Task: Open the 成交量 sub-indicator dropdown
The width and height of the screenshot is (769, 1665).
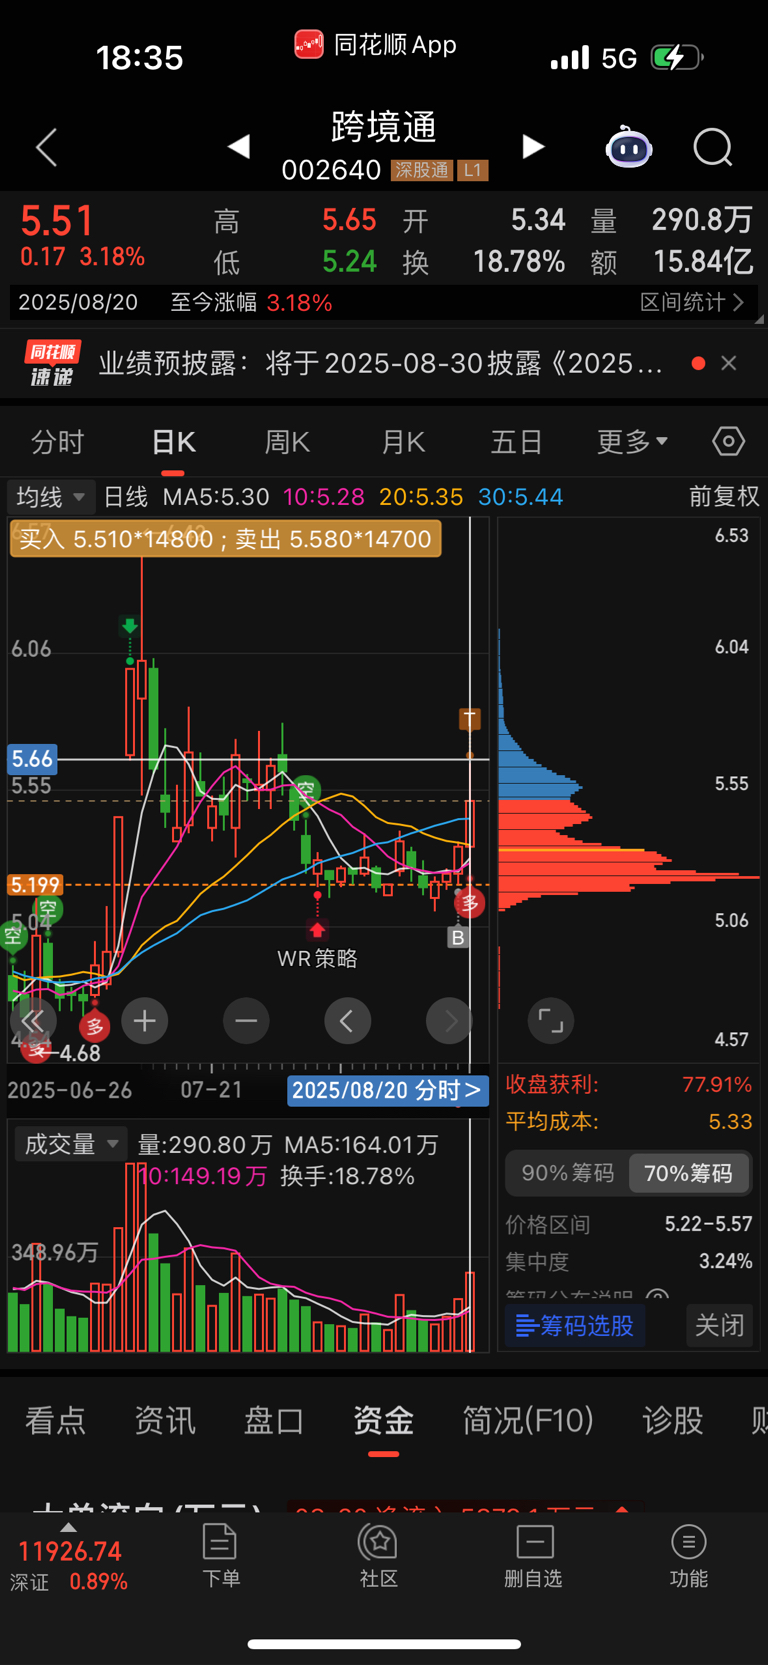Action: click(x=70, y=1144)
